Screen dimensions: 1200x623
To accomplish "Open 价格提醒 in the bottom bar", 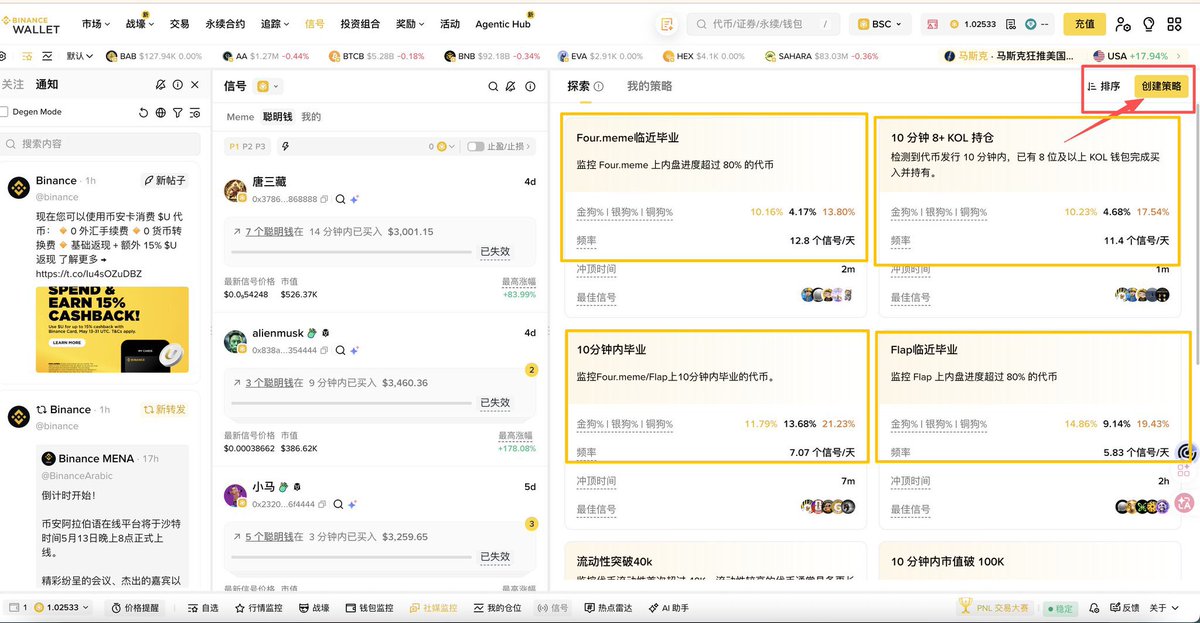I will tap(135, 607).
